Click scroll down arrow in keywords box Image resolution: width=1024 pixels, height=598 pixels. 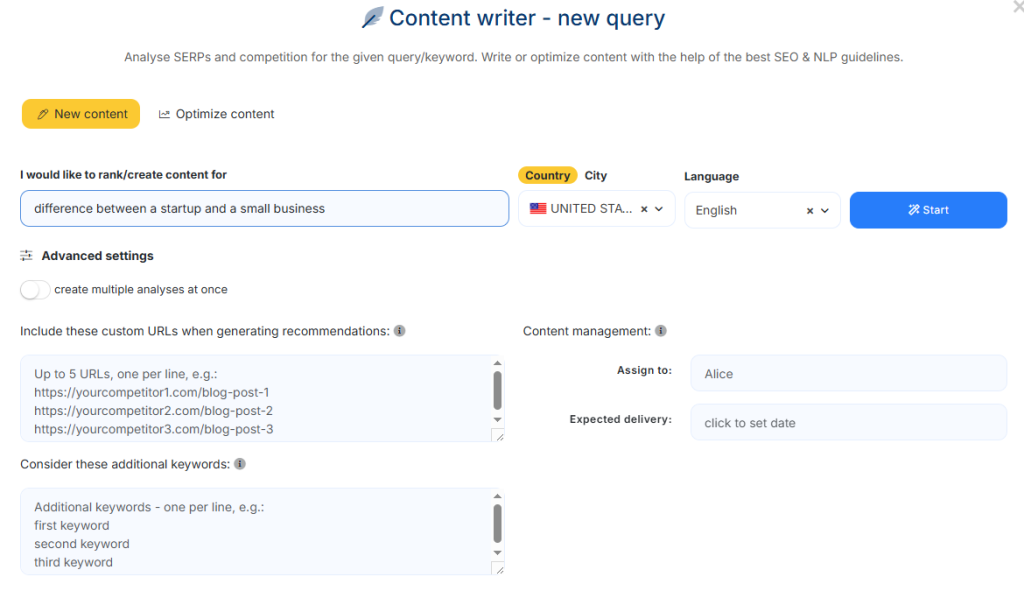498,552
